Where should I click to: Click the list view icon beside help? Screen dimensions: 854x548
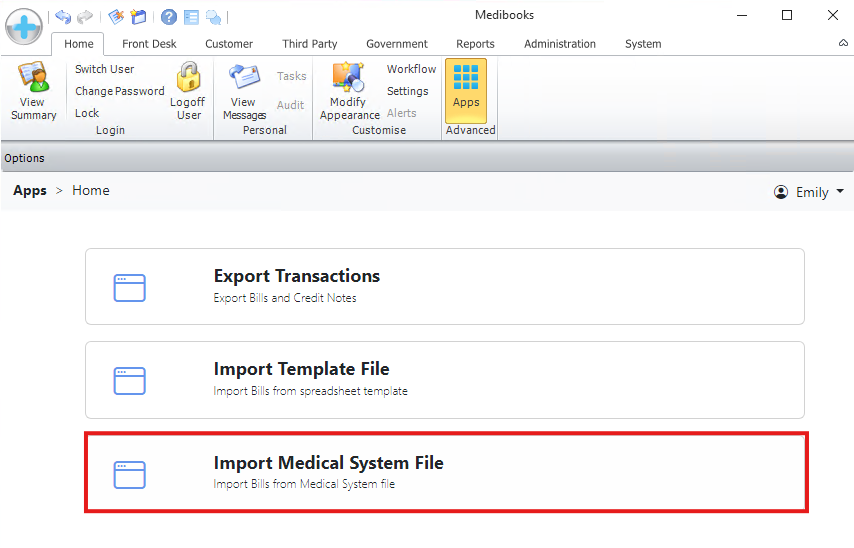[191, 16]
